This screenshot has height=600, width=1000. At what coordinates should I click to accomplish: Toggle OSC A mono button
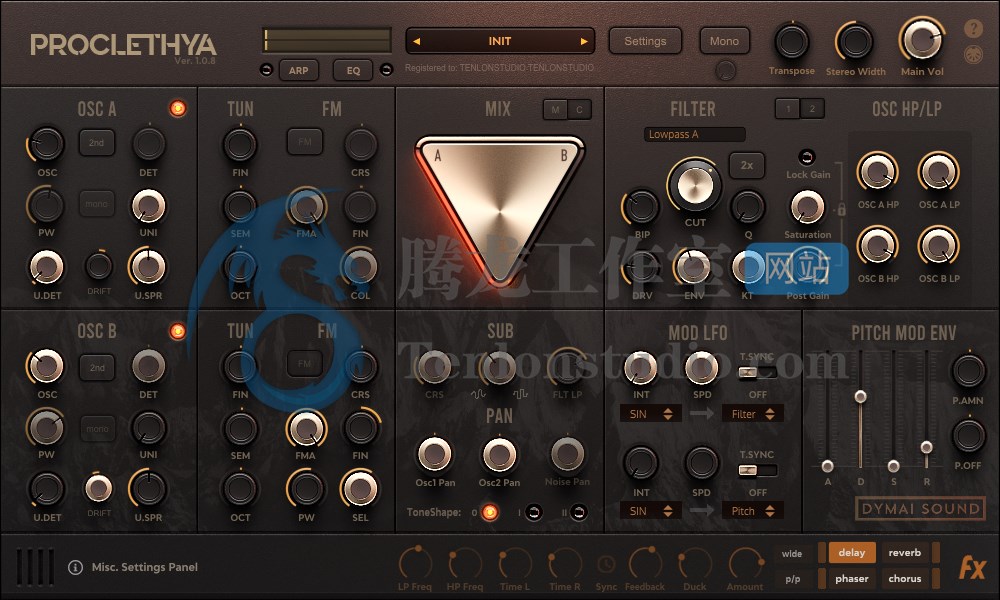click(x=97, y=204)
